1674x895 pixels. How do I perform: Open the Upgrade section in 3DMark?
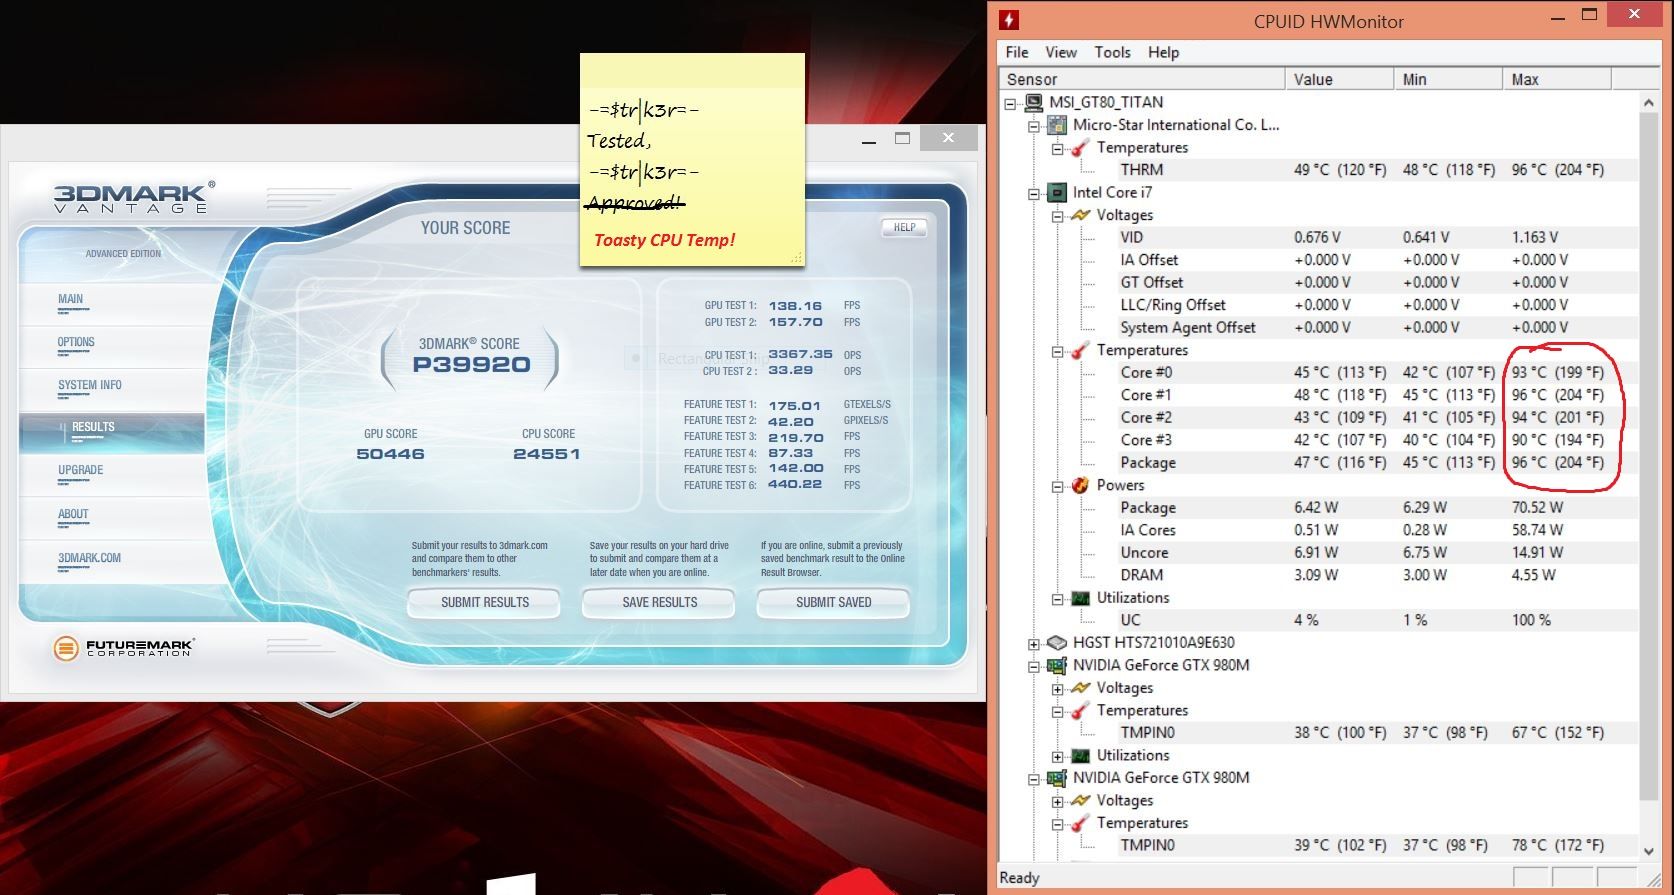(x=112, y=475)
